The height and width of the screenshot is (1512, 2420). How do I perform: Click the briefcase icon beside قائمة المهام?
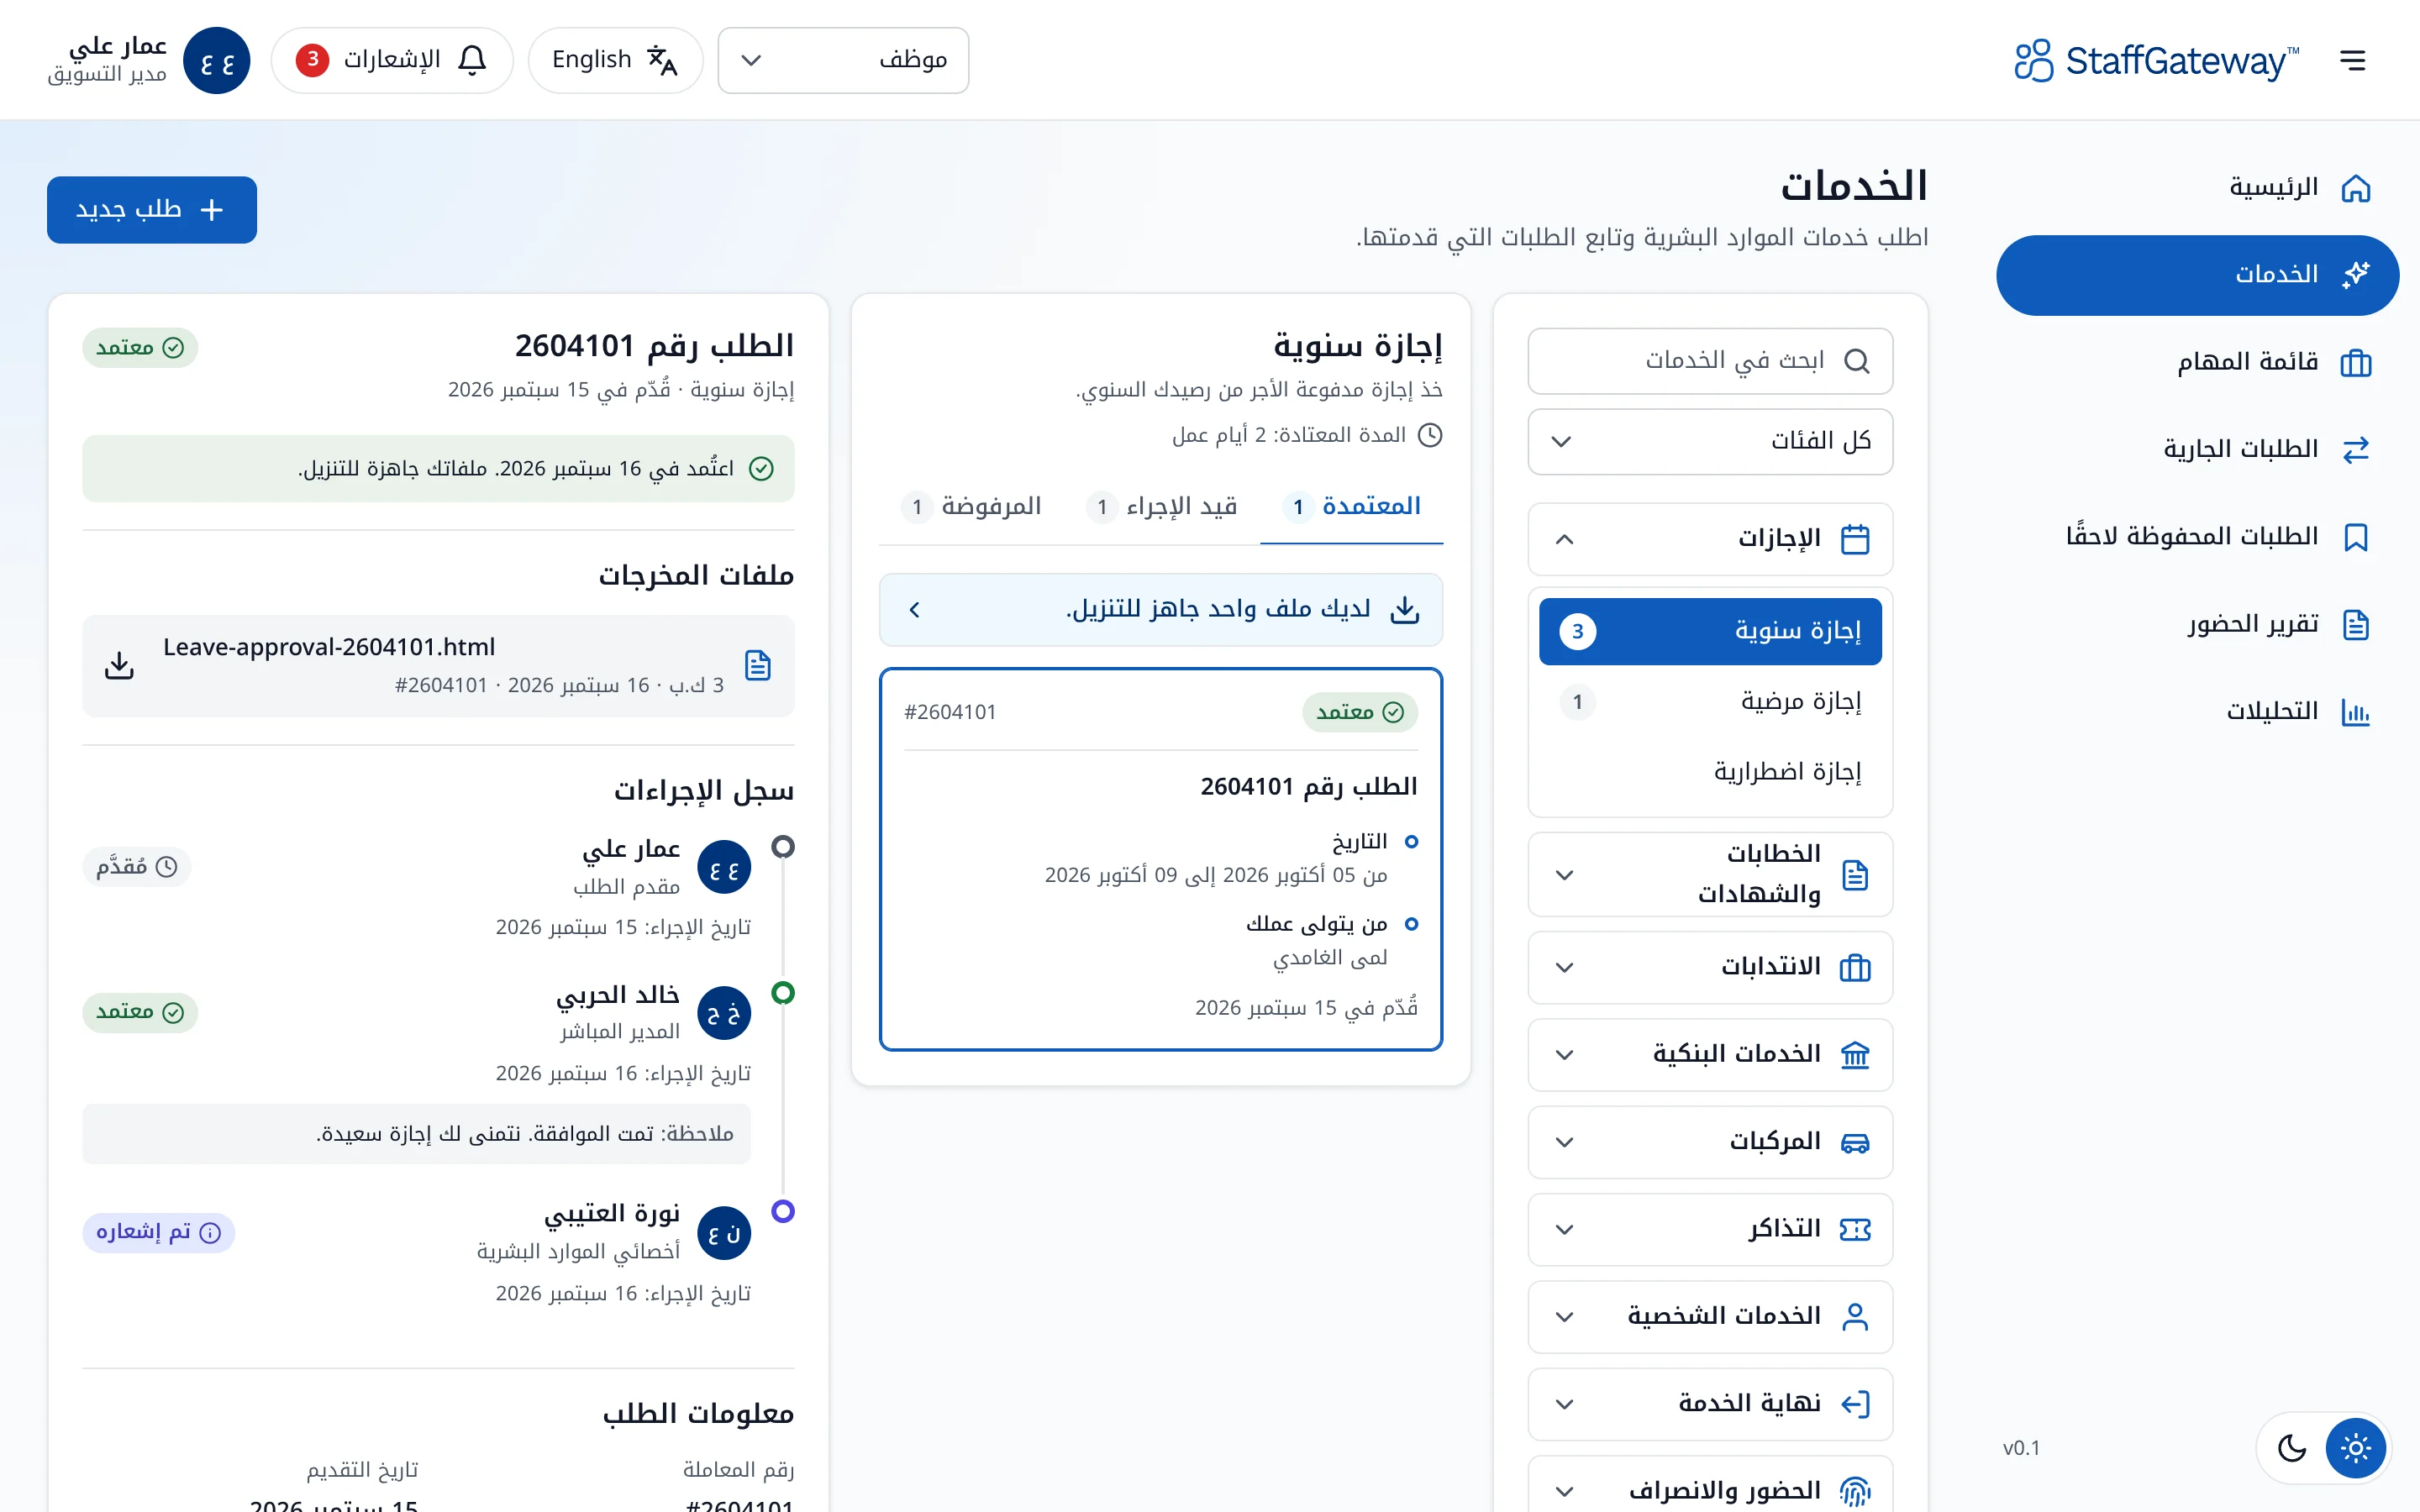pos(2356,362)
